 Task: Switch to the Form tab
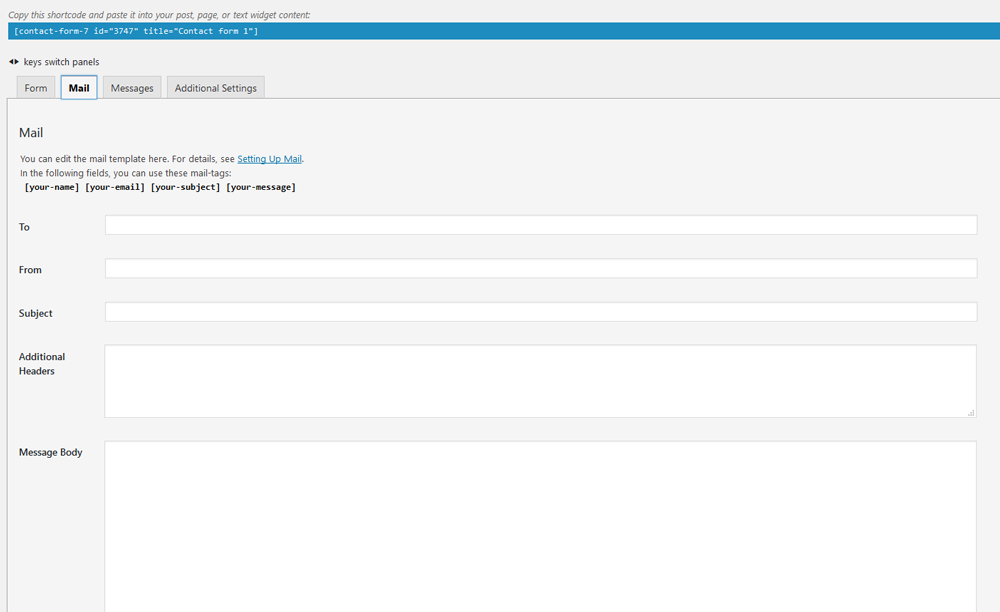(x=36, y=88)
